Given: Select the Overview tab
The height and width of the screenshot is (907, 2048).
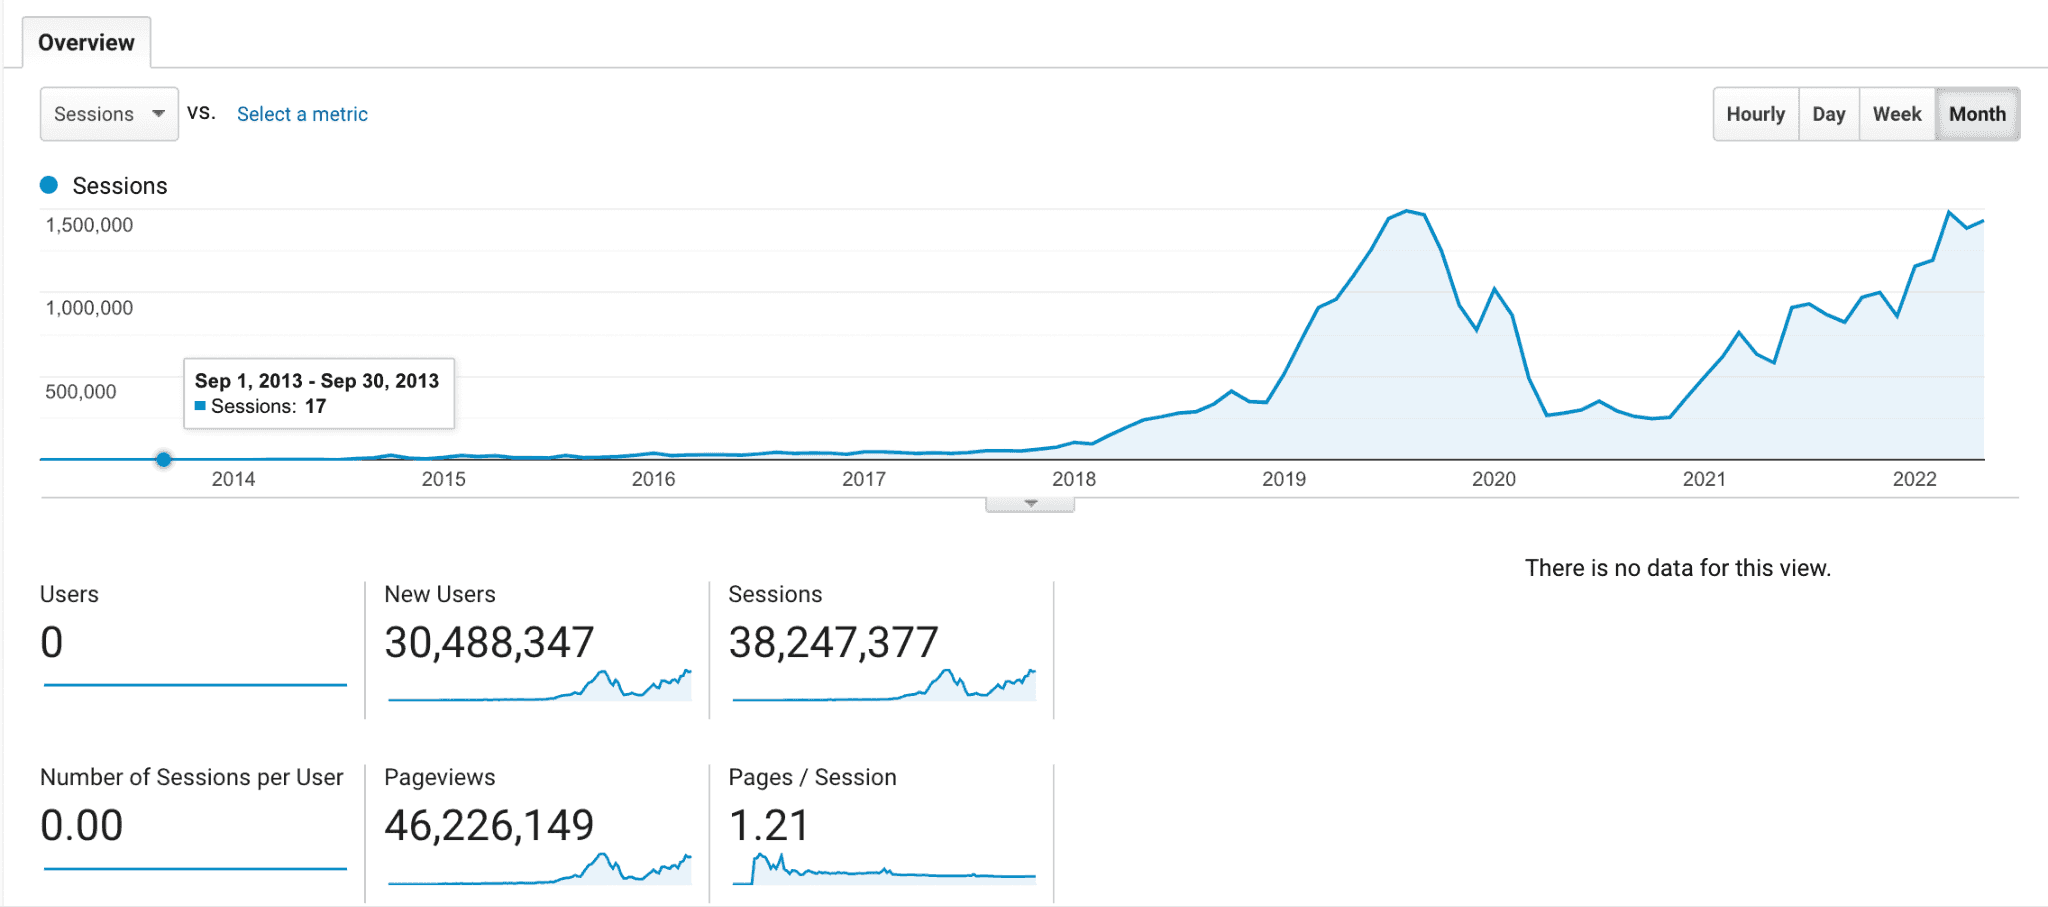Looking at the screenshot, I should click(85, 41).
